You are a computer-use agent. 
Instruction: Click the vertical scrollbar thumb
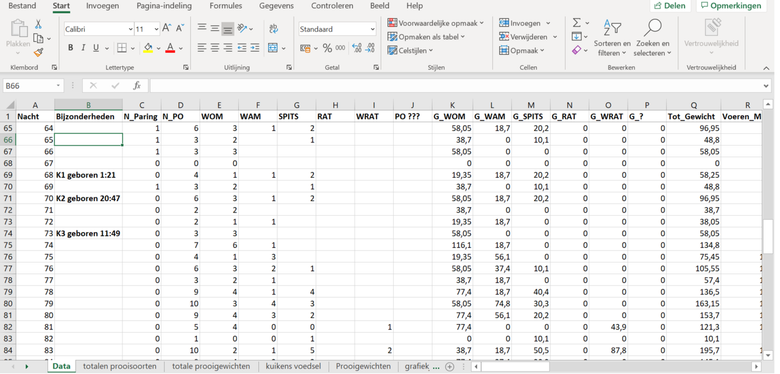point(769,236)
